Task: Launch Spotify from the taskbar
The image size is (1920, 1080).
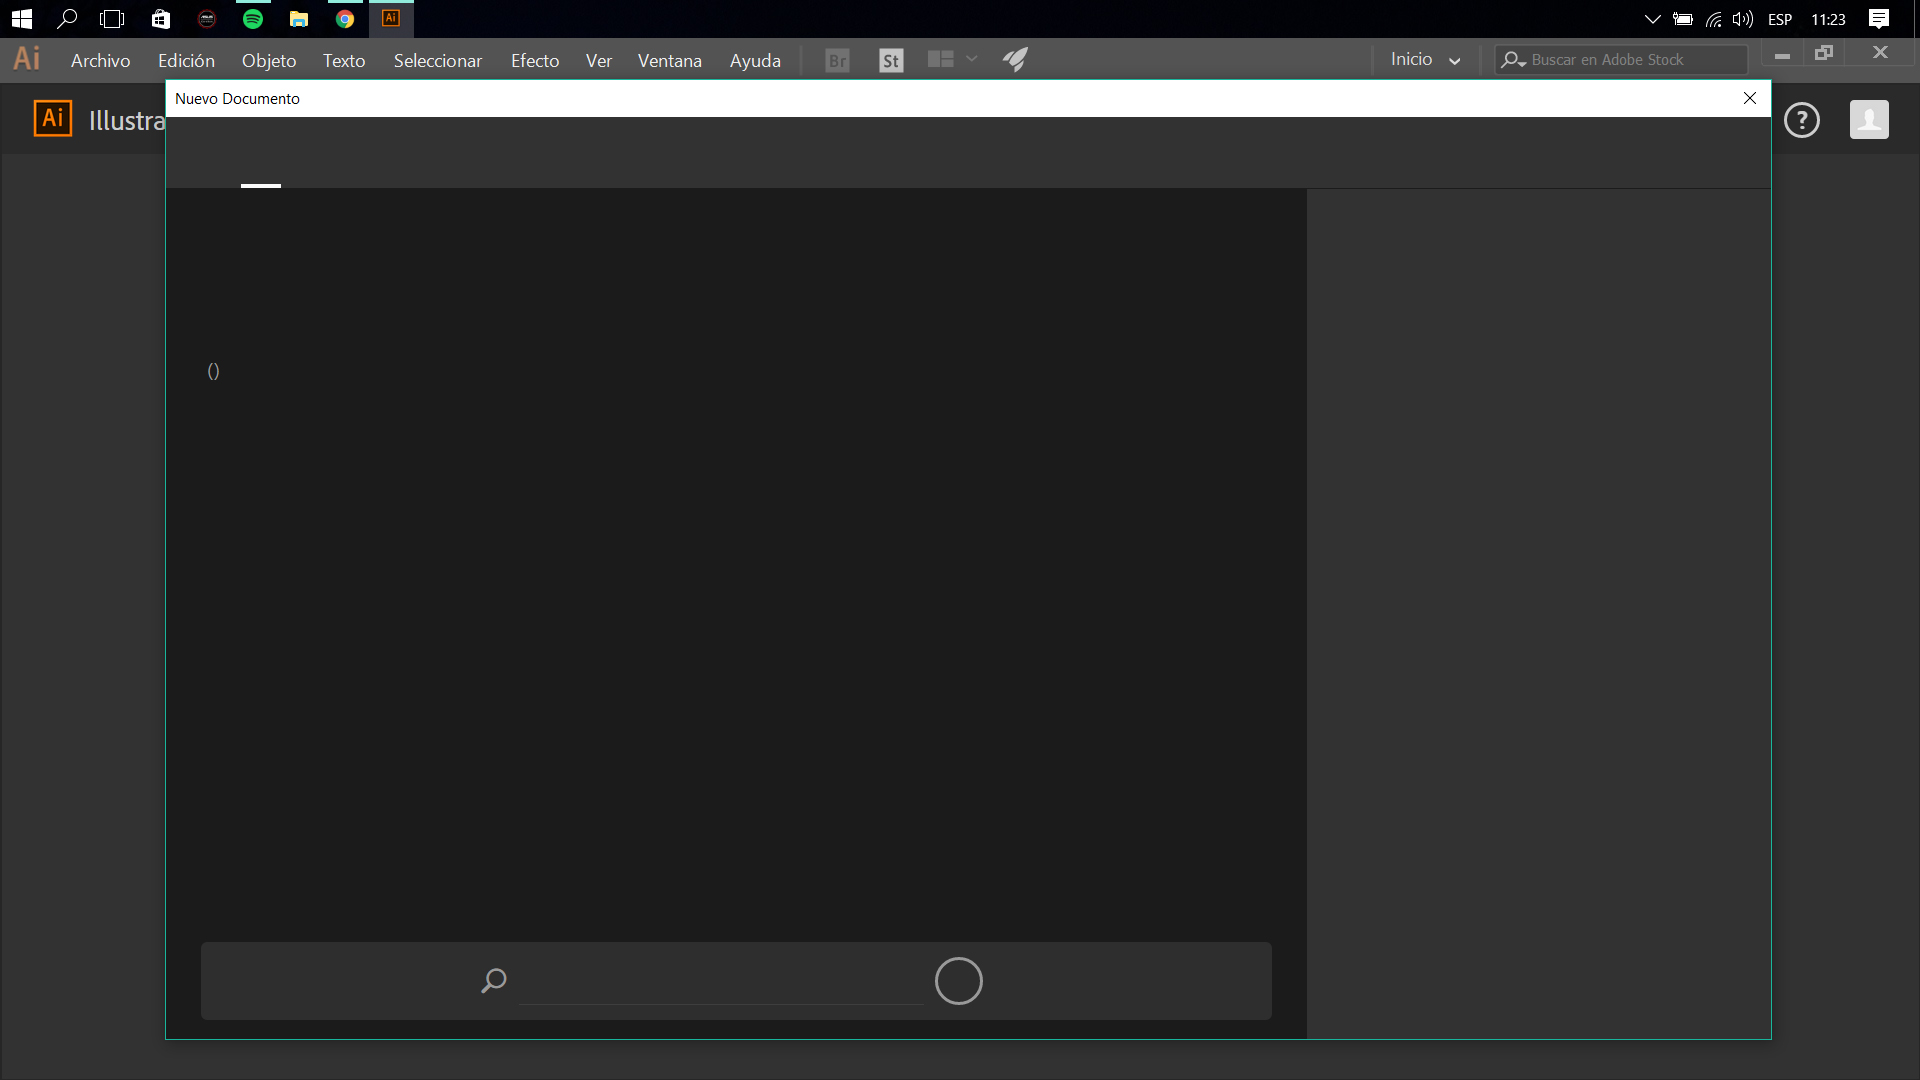Action: (x=253, y=18)
